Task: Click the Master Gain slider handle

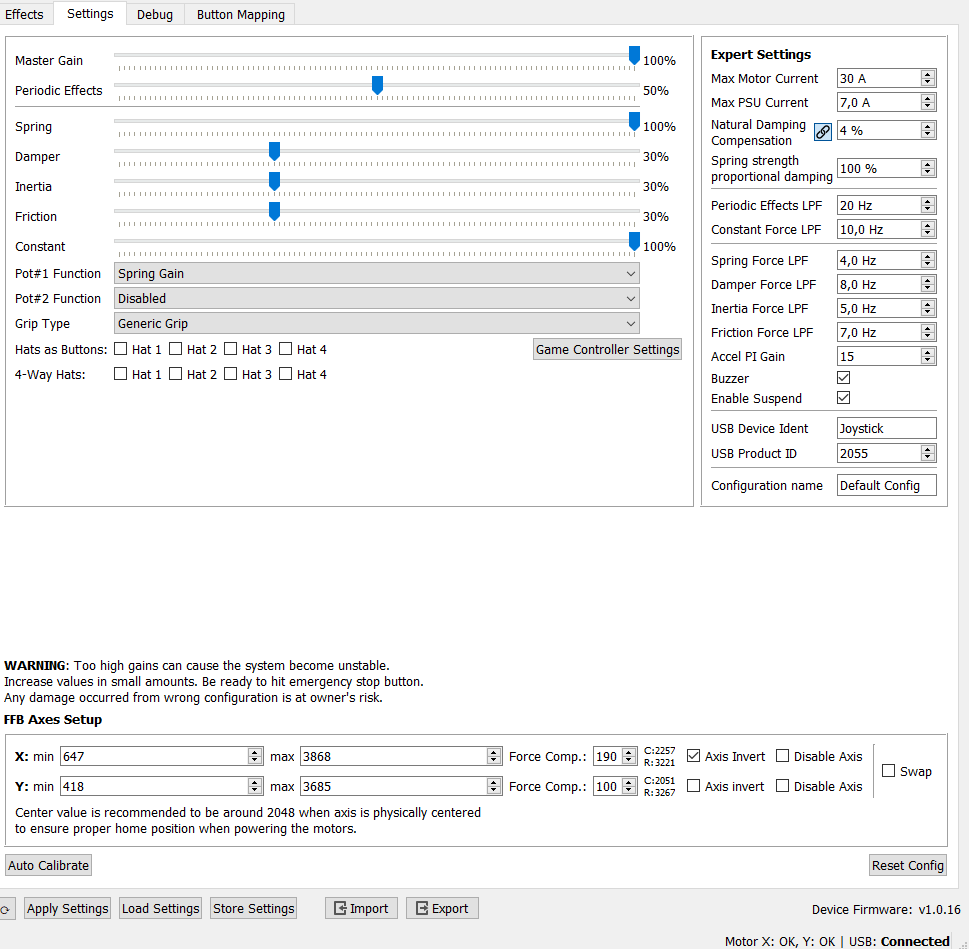Action: [x=634, y=55]
